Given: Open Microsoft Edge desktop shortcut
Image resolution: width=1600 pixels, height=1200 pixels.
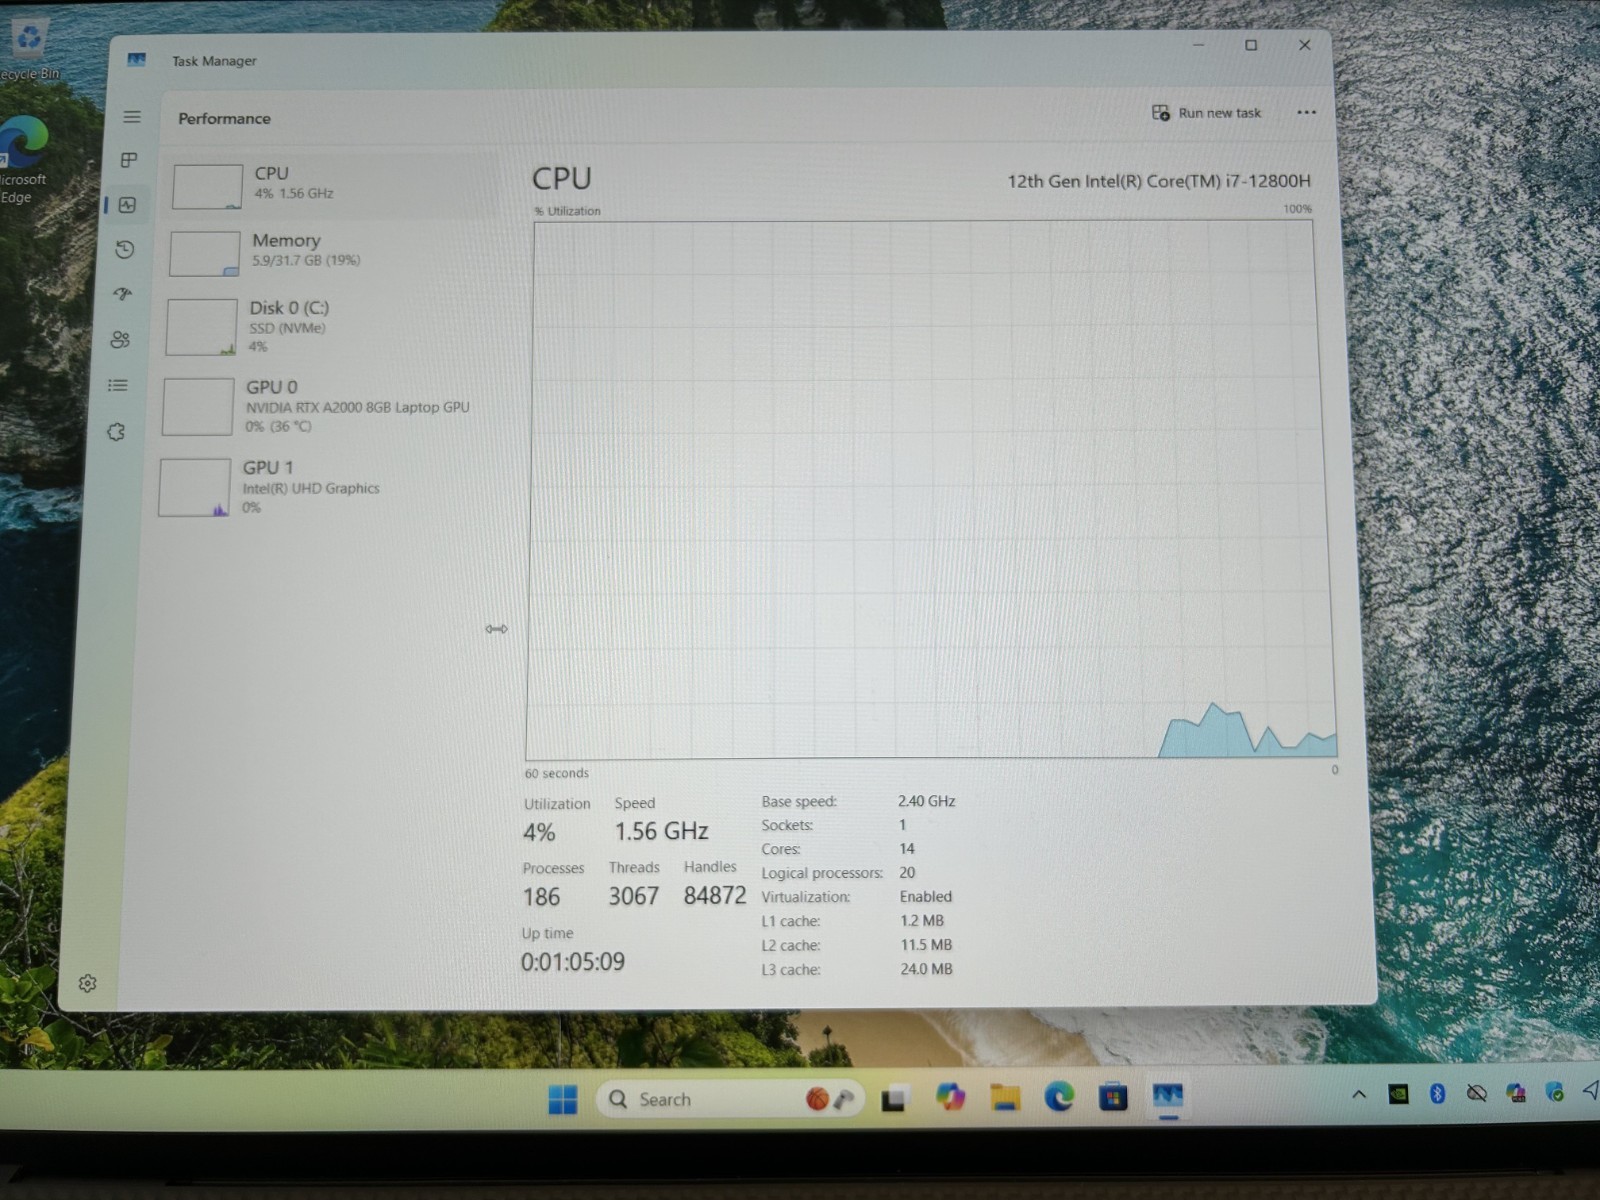Looking at the screenshot, I should [22, 160].
